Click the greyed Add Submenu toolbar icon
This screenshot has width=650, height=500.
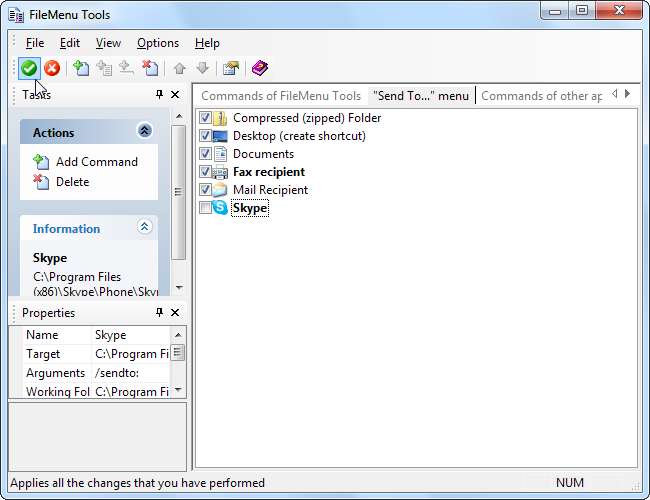coord(104,68)
